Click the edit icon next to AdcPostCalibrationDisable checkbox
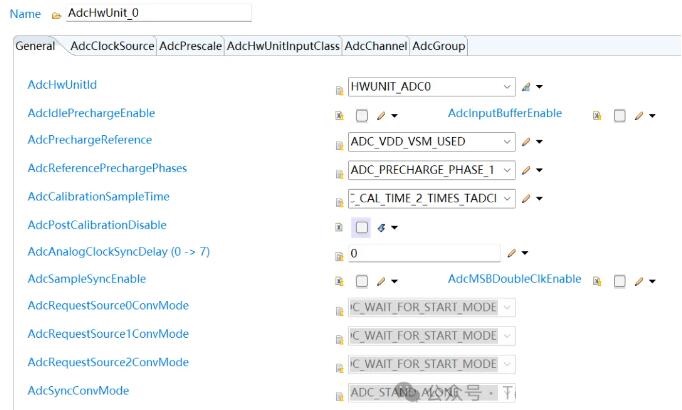Screen dimensions: 682x410 381,227
